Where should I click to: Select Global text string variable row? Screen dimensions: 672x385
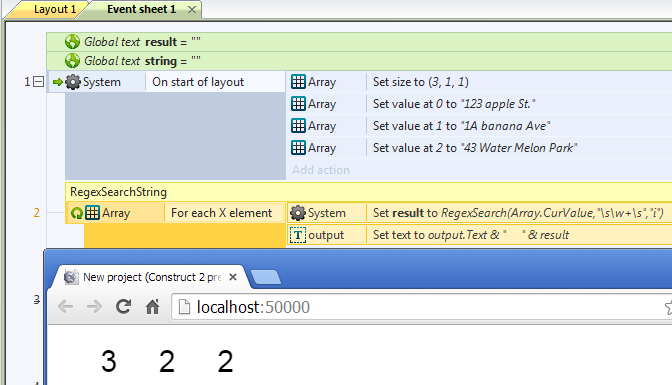pyautogui.click(x=359, y=61)
